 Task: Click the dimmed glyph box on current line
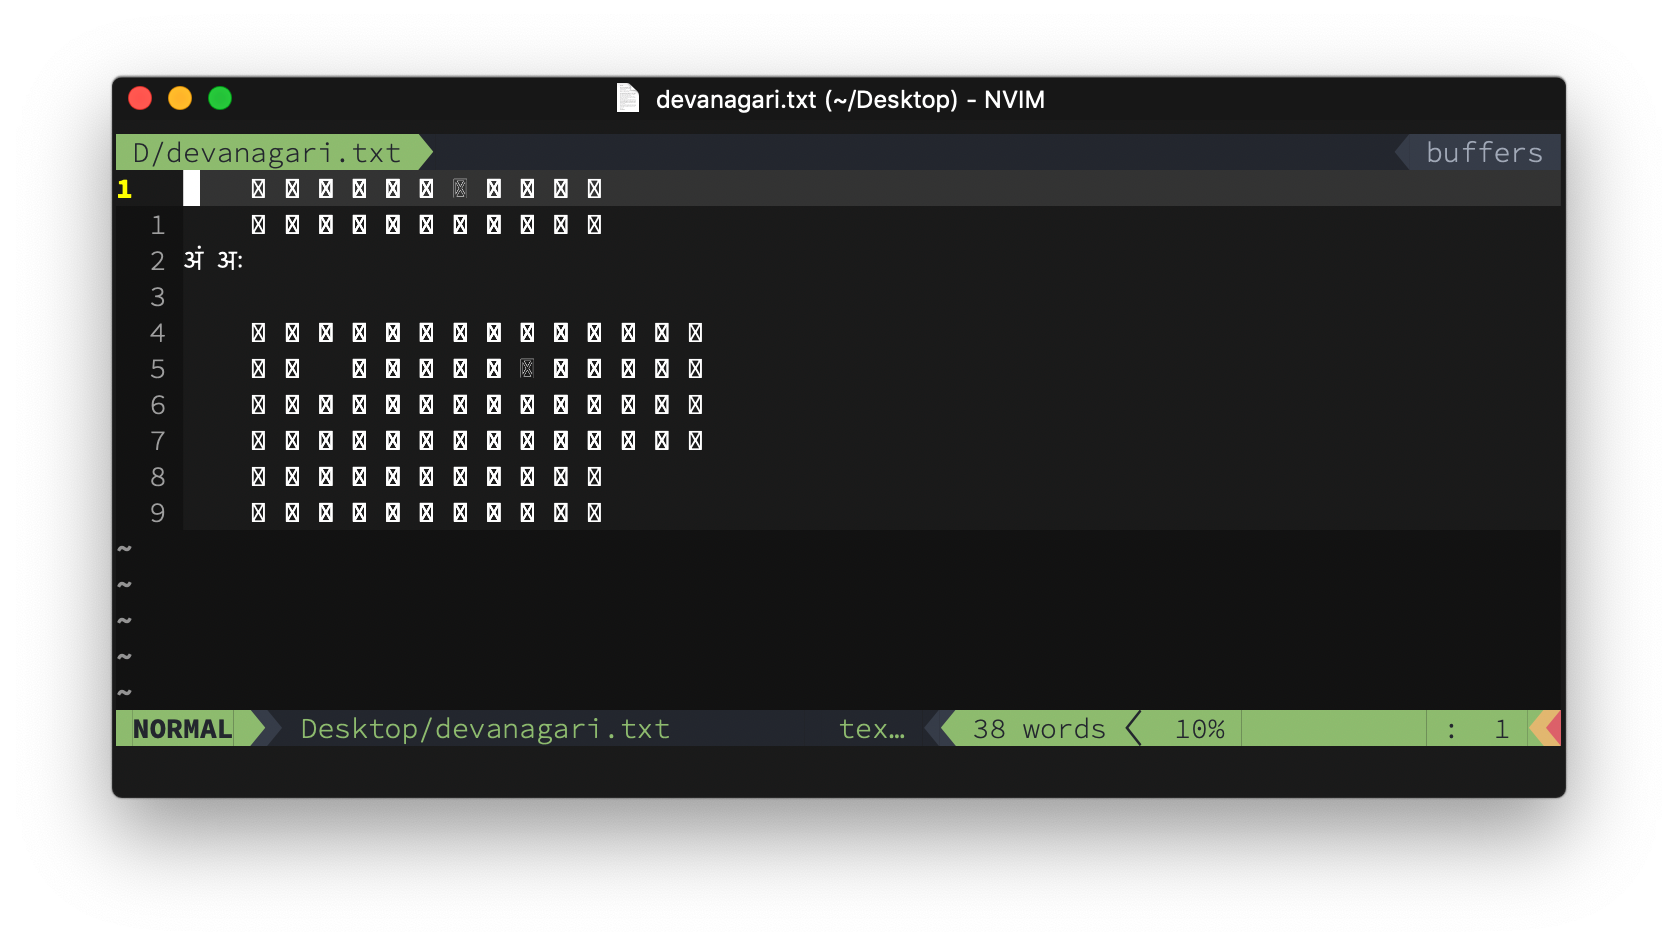(460, 189)
